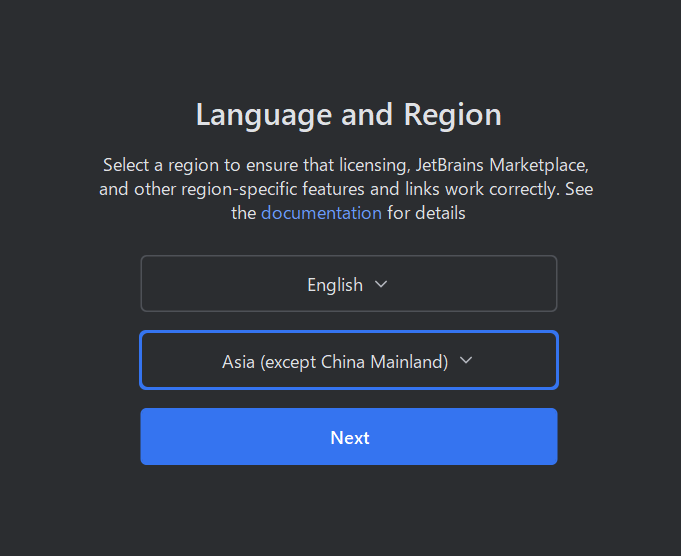Click the 'Asia (except China Mainland)' text

coord(335,362)
